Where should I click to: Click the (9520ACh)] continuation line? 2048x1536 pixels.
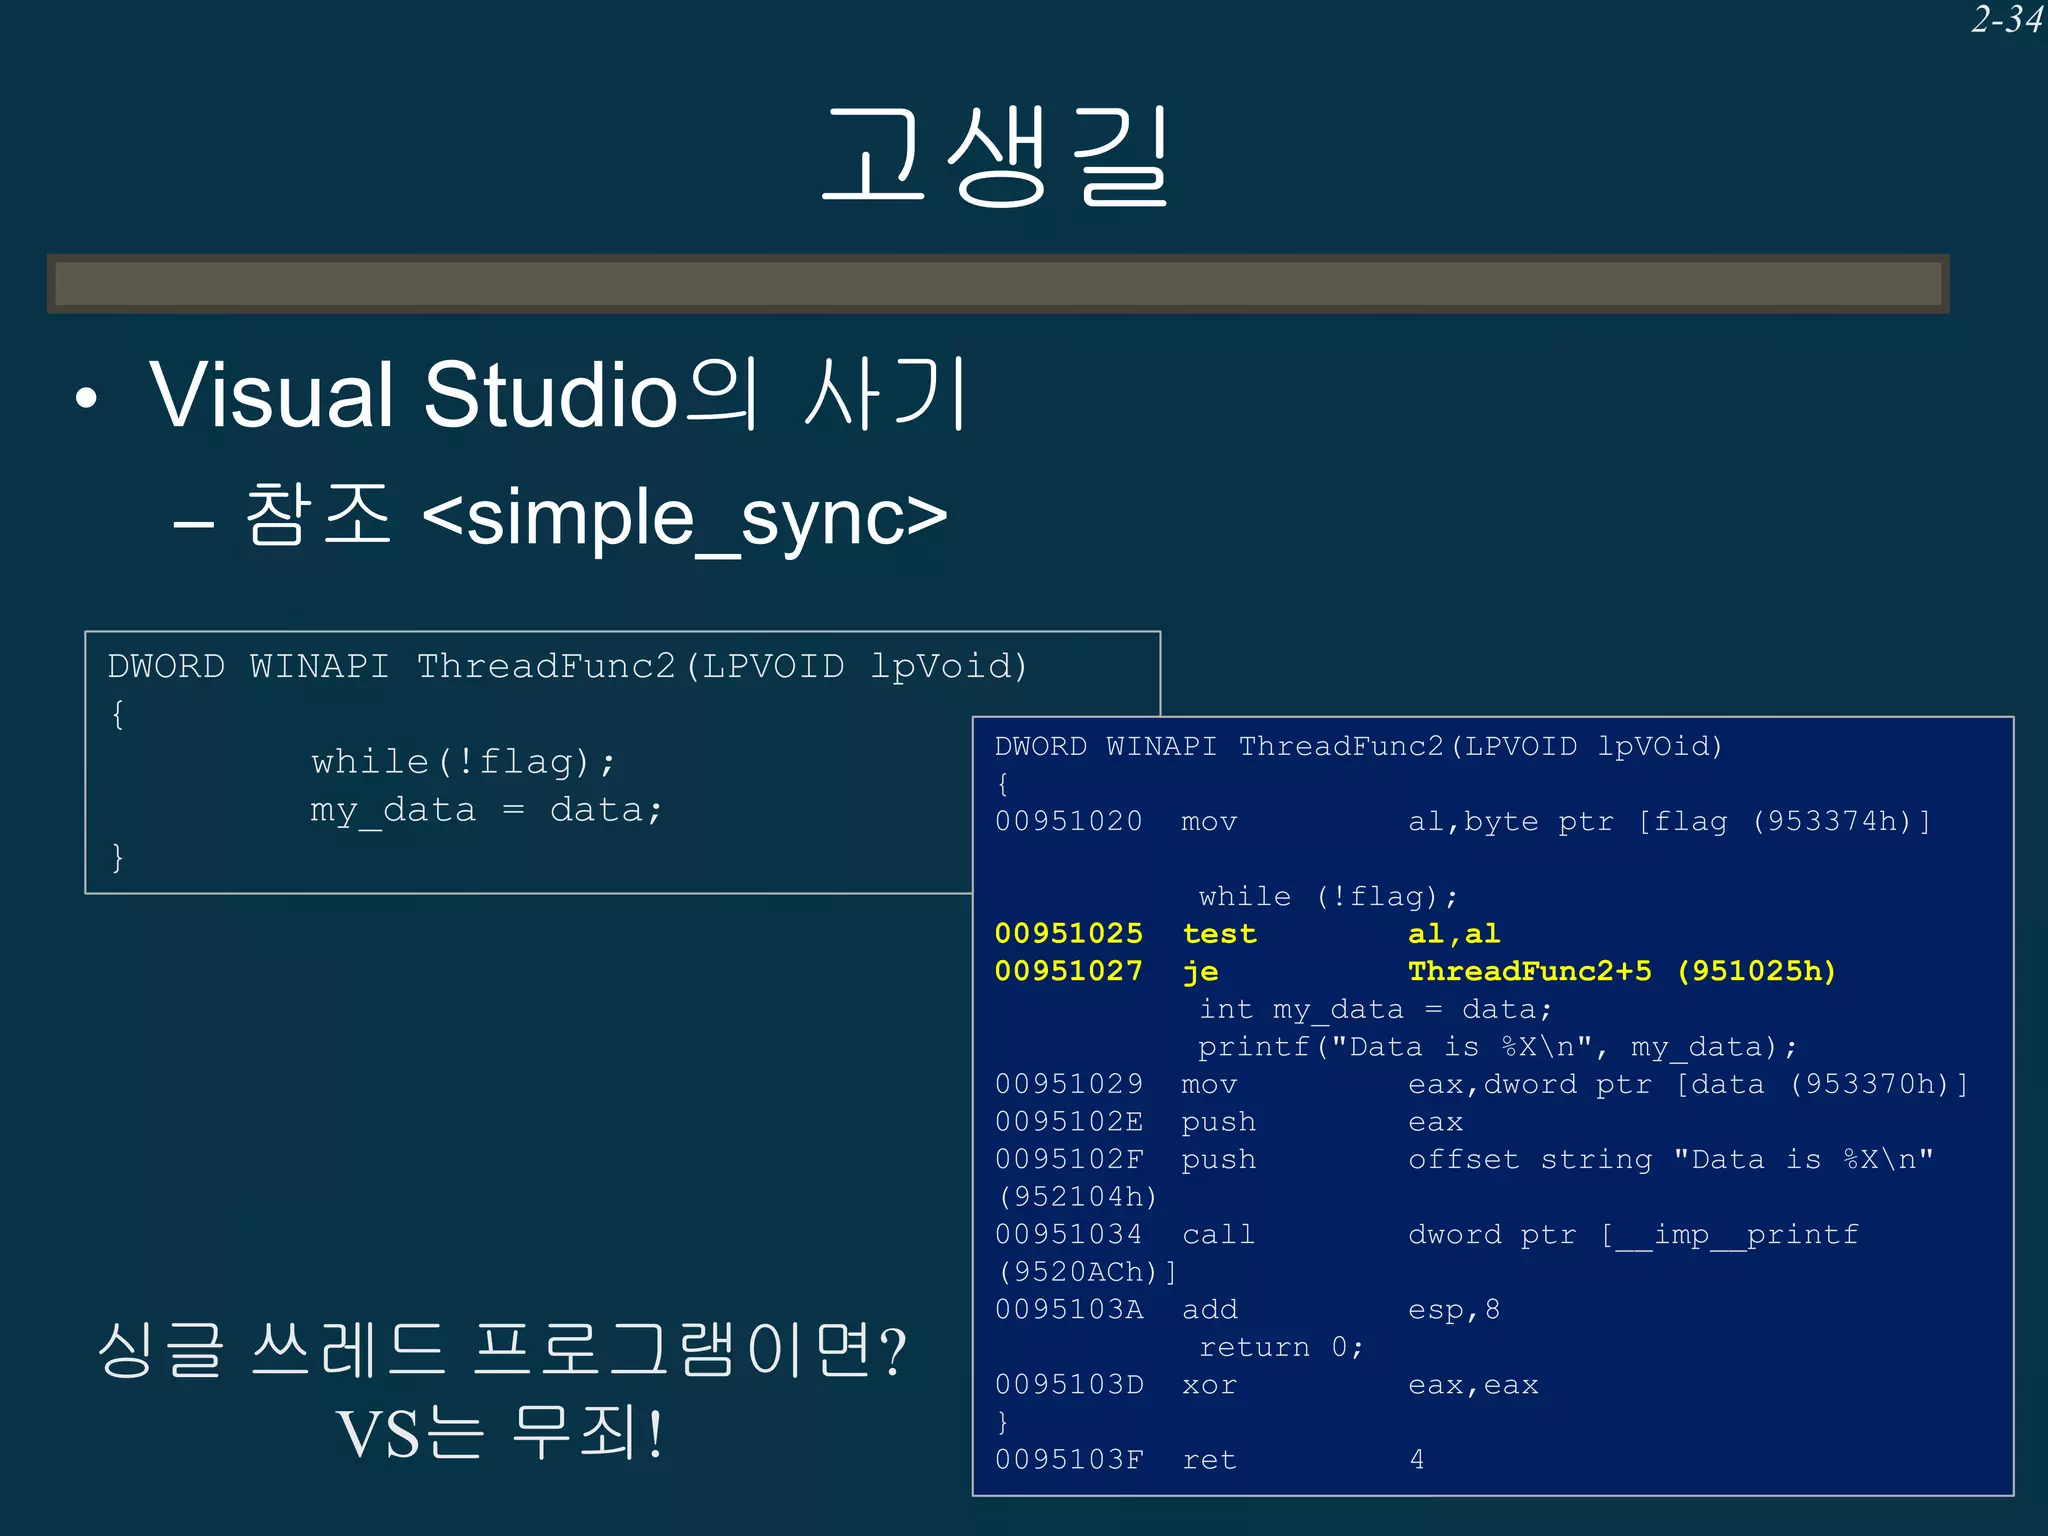pos(1088,1272)
